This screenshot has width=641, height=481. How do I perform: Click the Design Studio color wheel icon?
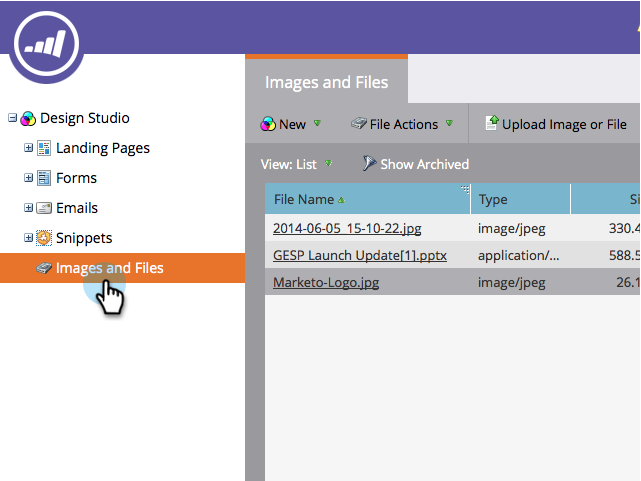pyautogui.click(x=29, y=118)
